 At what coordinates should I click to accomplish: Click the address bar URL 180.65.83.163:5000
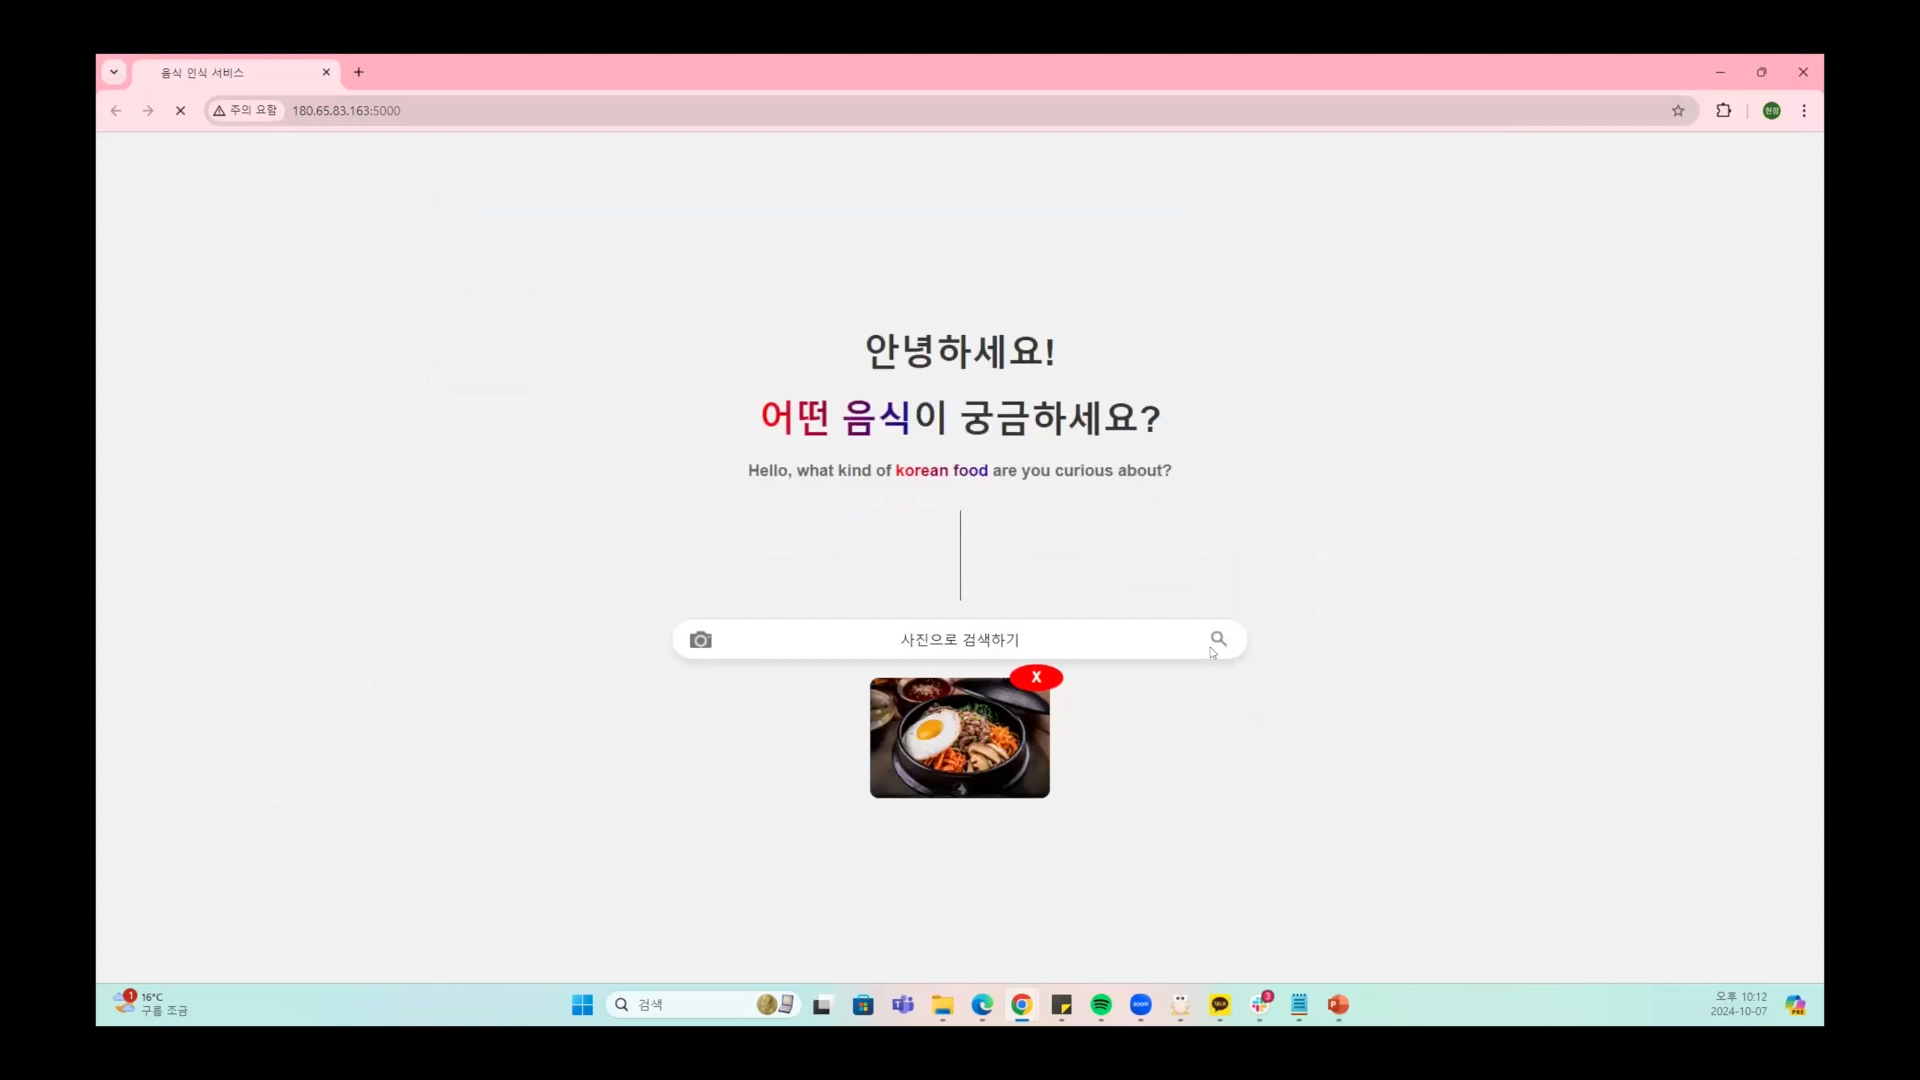[346, 111]
